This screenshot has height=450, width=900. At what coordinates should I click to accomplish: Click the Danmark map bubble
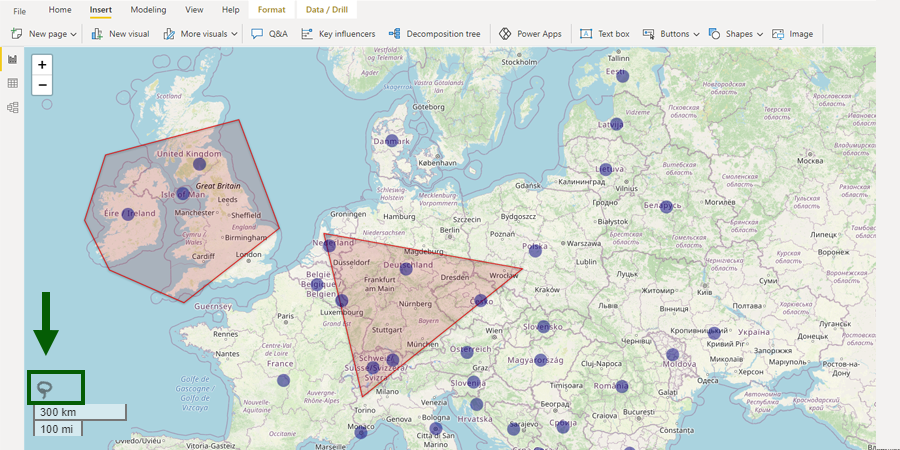coord(391,140)
